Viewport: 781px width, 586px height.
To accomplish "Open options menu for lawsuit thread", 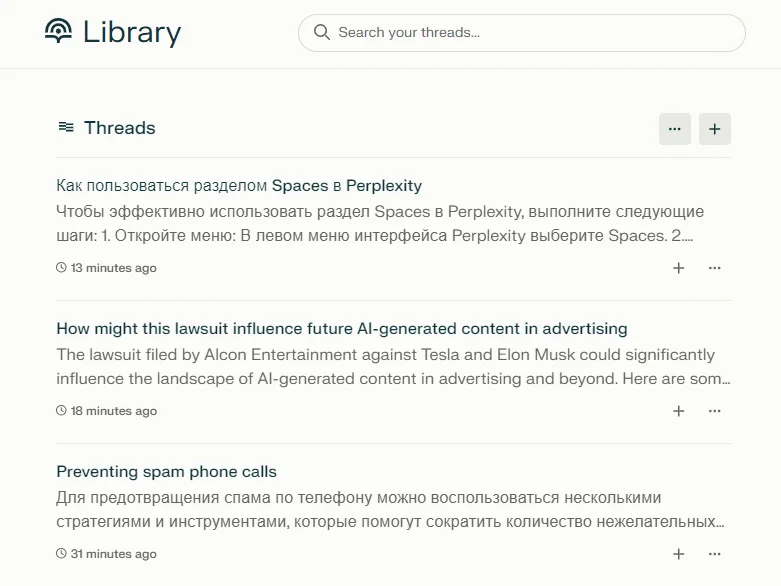I will (x=715, y=411).
